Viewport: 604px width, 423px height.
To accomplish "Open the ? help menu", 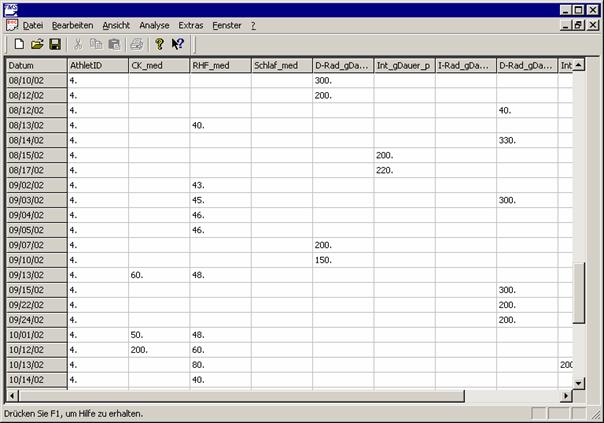I will point(253,25).
